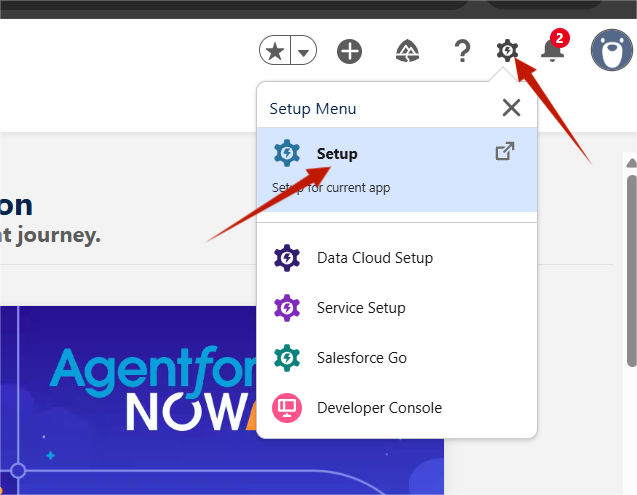This screenshot has width=637, height=495.
Task: Open Service Setup from the menu
Action: (x=361, y=308)
